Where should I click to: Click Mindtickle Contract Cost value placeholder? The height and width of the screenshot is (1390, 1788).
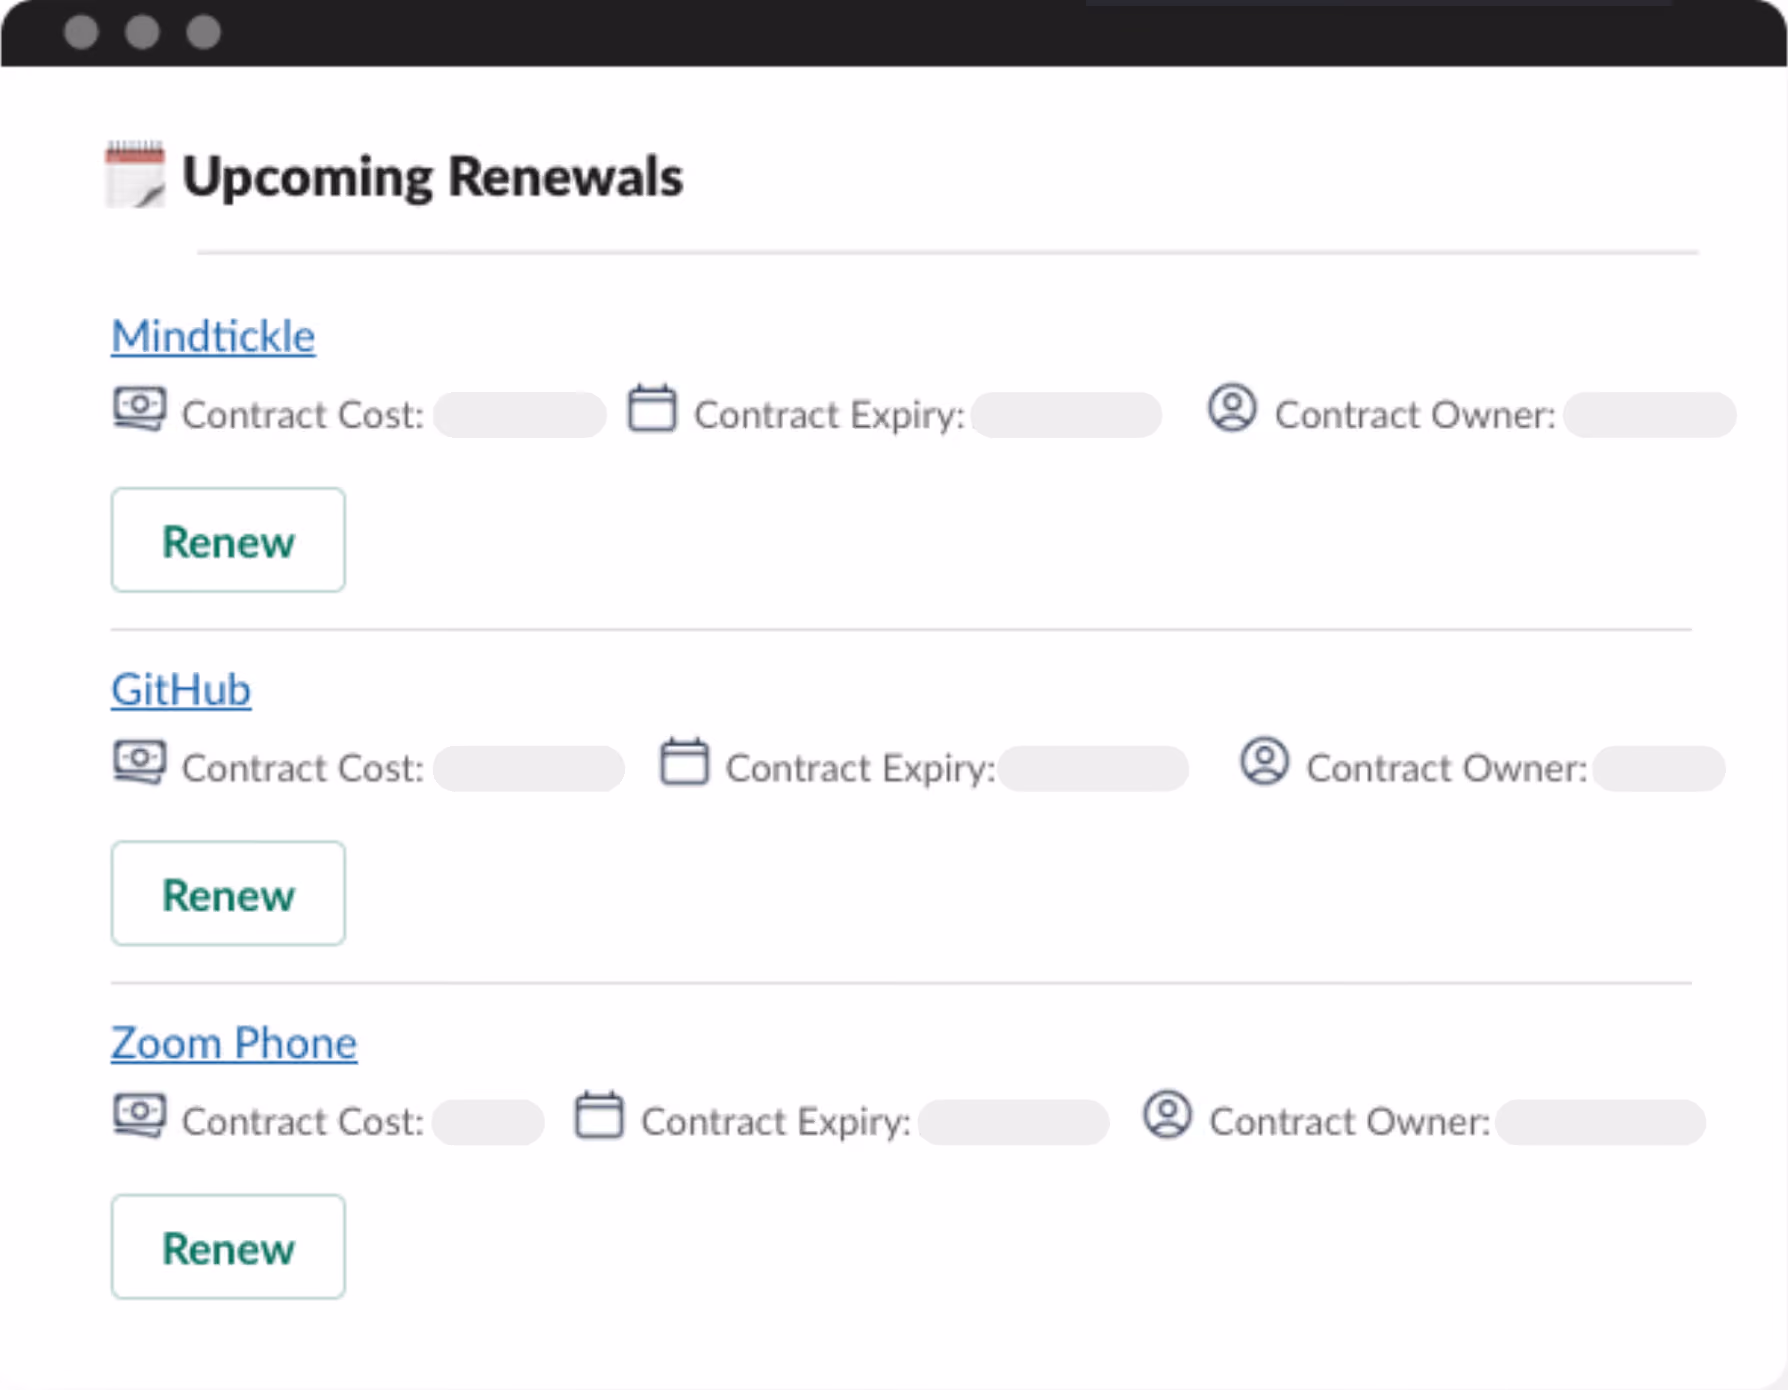click(x=519, y=415)
